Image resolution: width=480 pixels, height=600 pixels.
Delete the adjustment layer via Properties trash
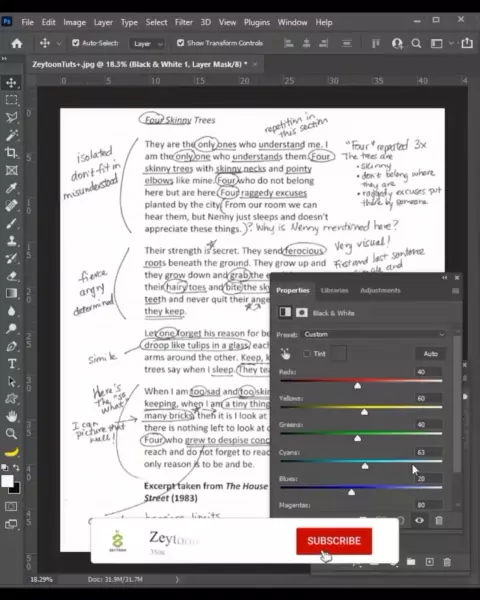coord(439,520)
